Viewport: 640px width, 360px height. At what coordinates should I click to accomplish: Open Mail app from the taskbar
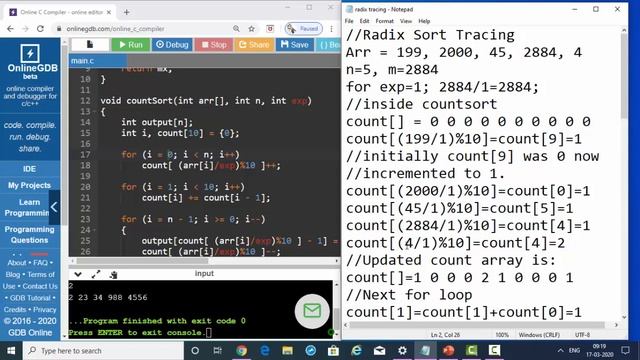click(x=379, y=351)
